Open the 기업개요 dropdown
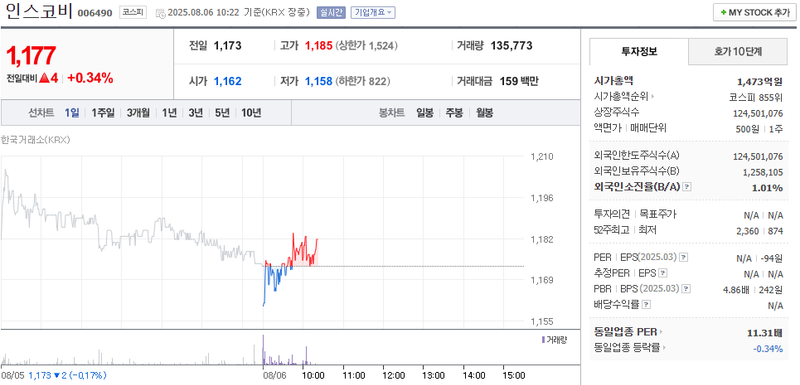Viewport: 800px width, 385px height. [x=373, y=13]
